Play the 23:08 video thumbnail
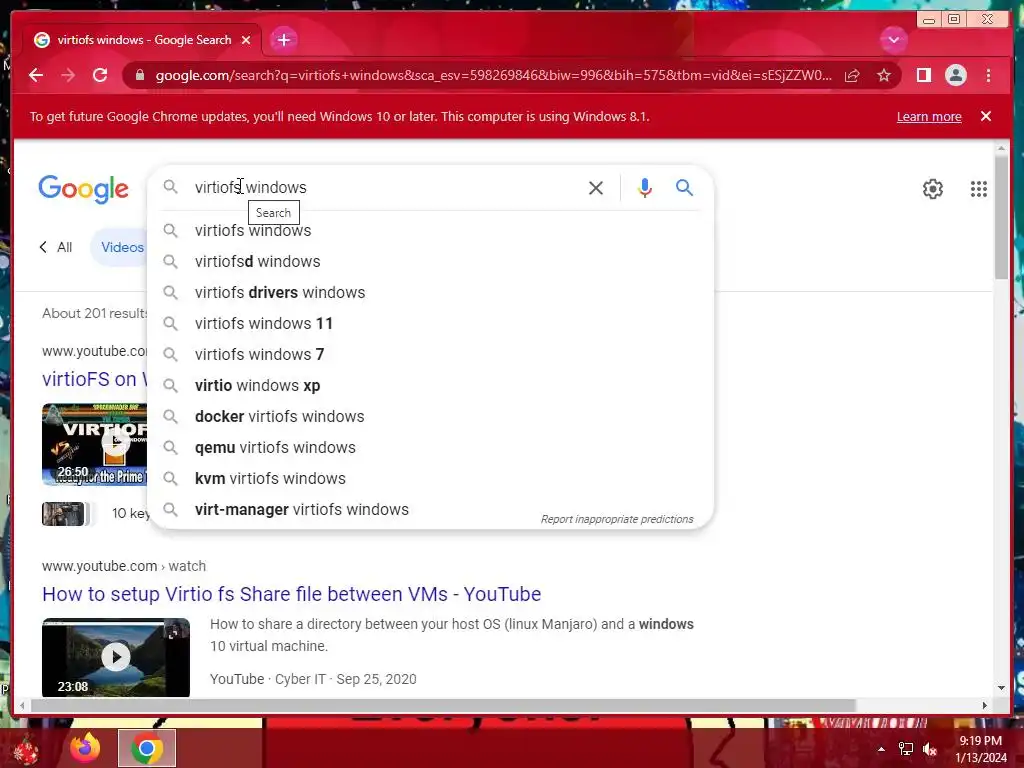1024x768 pixels. (116, 657)
